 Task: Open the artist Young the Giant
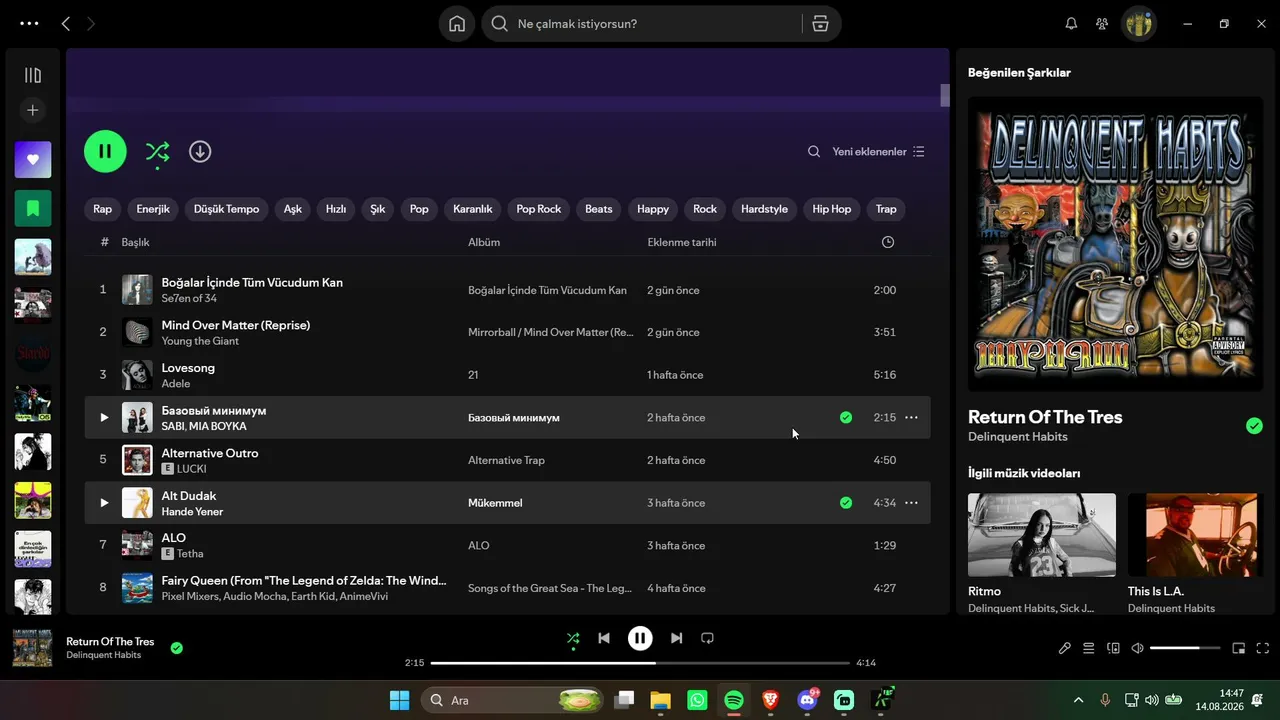click(200, 341)
